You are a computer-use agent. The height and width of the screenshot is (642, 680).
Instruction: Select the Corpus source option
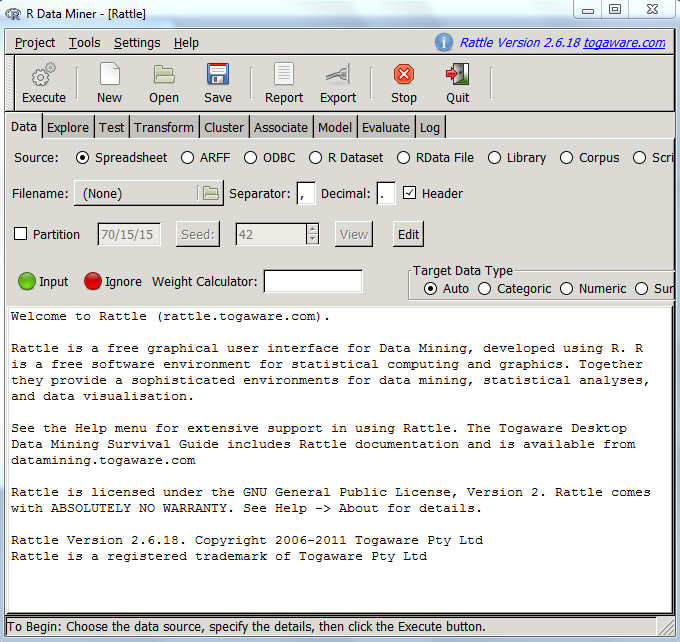(x=566, y=157)
